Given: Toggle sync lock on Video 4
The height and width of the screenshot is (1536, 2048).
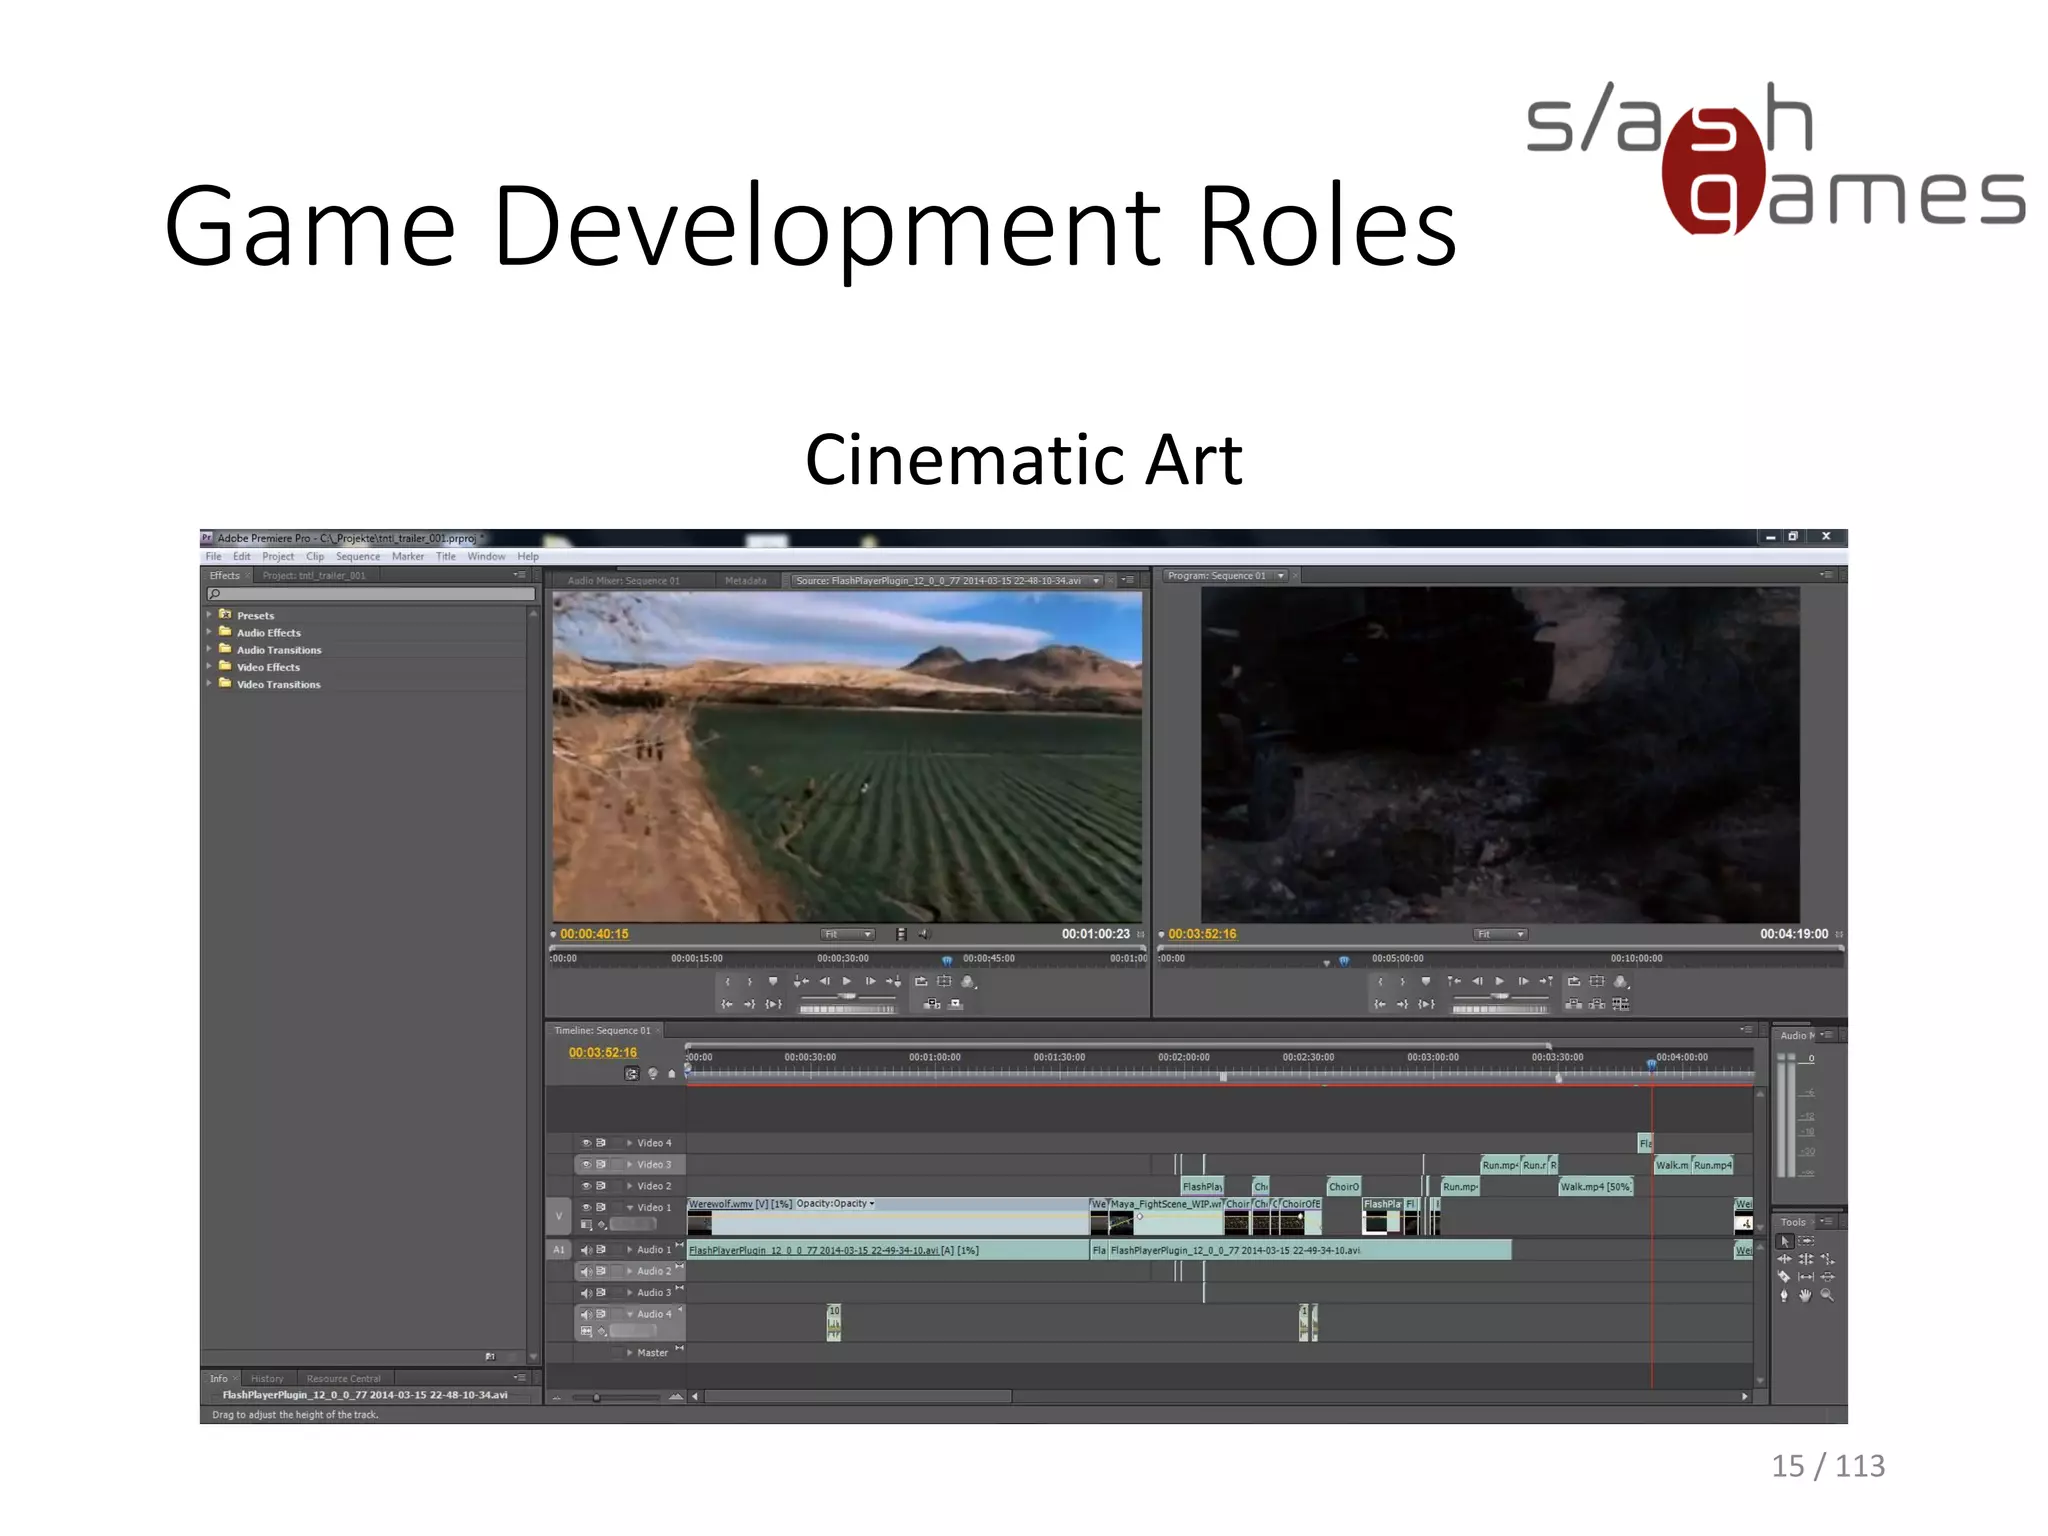Looking at the screenshot, I should pos(601,1143).
